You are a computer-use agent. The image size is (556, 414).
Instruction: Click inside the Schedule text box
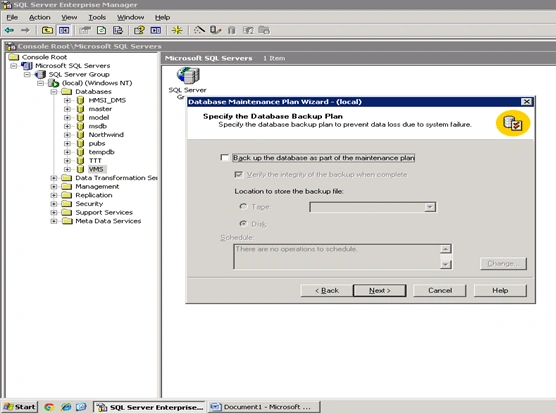point(337,256)
